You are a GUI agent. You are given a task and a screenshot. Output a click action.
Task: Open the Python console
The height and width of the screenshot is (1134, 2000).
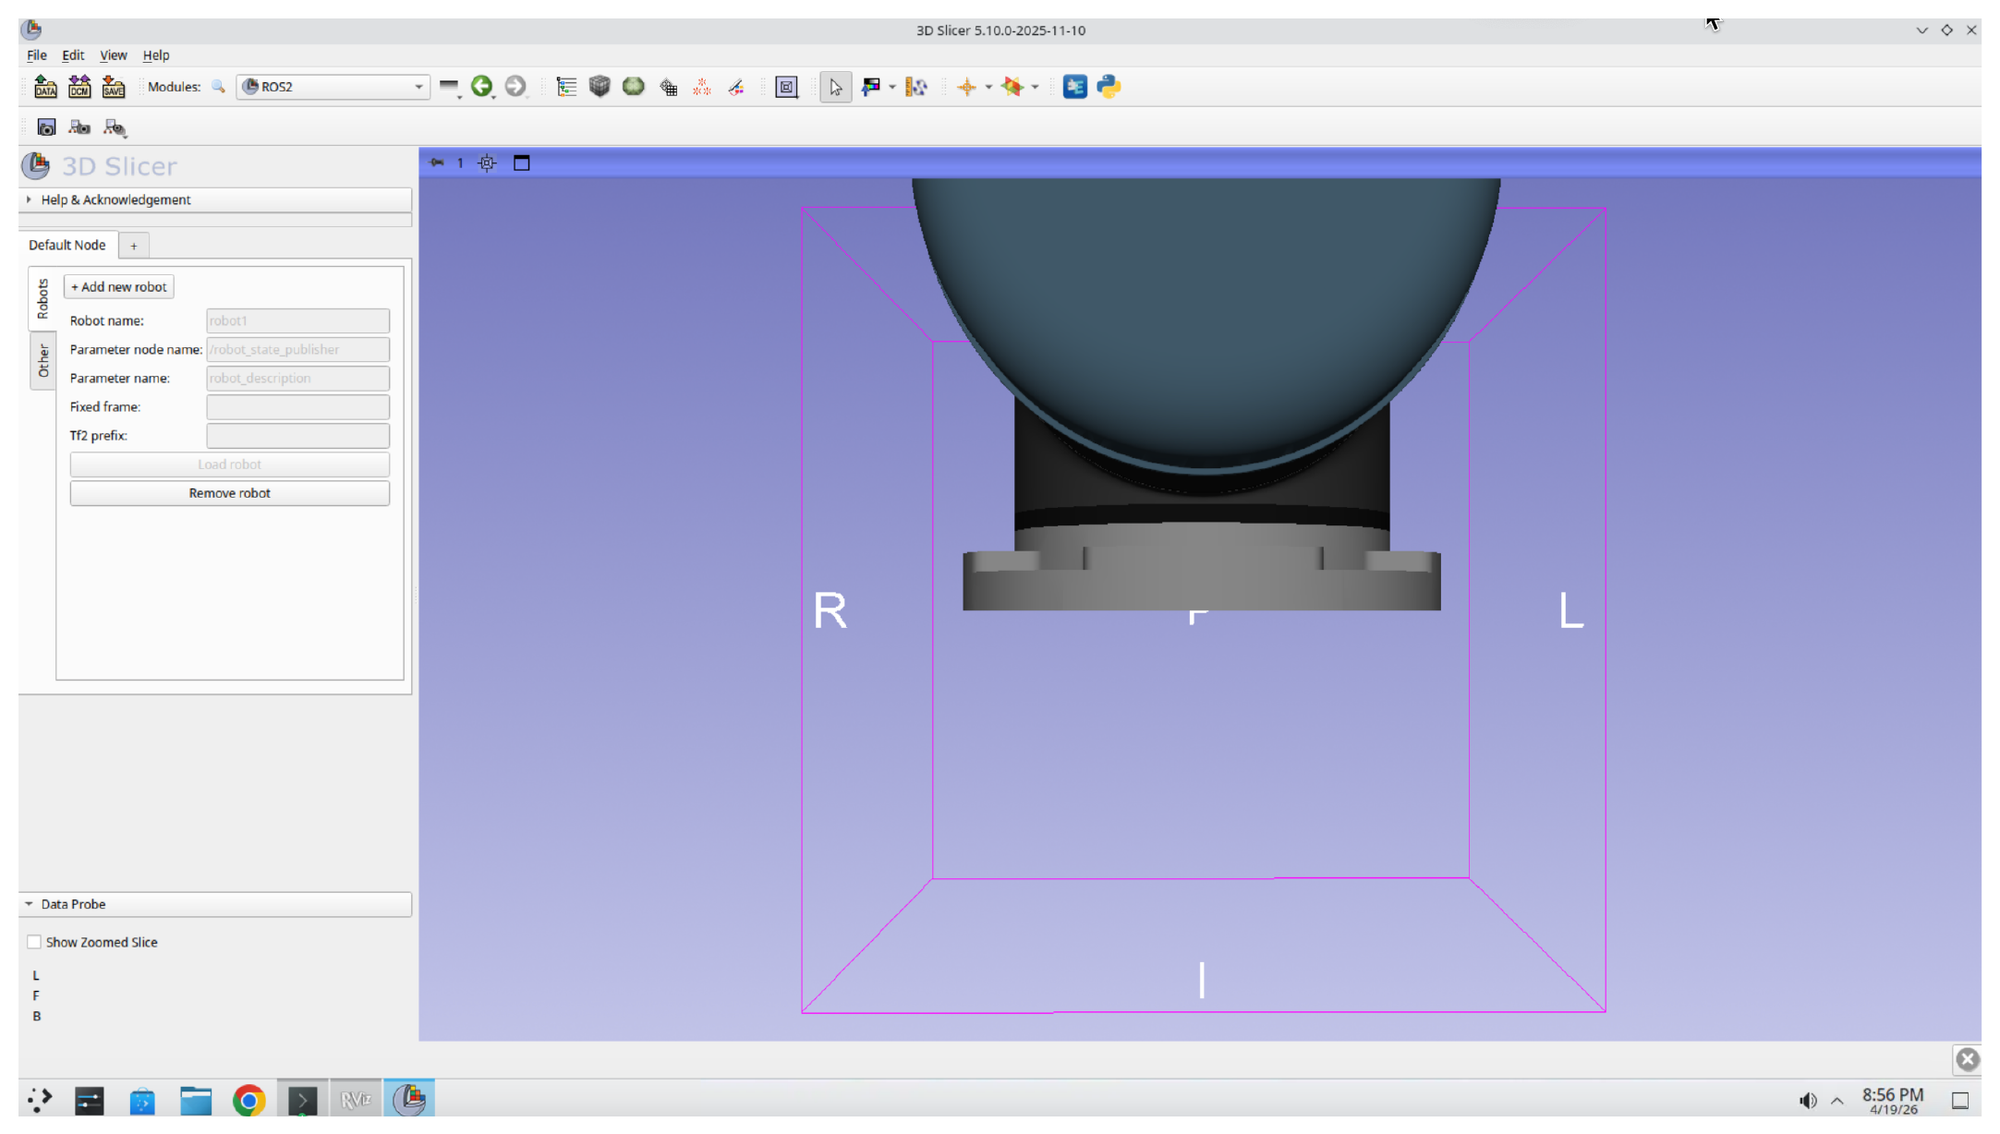(x=1107, y=87)
